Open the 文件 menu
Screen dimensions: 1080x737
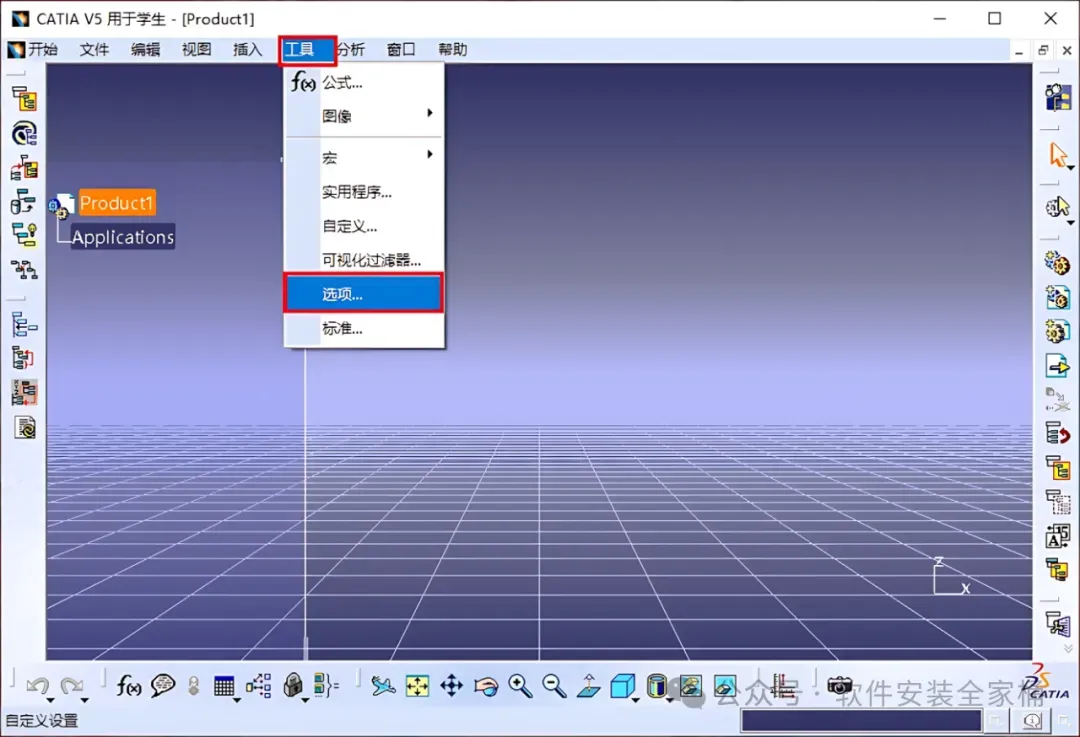pos(94,50)
